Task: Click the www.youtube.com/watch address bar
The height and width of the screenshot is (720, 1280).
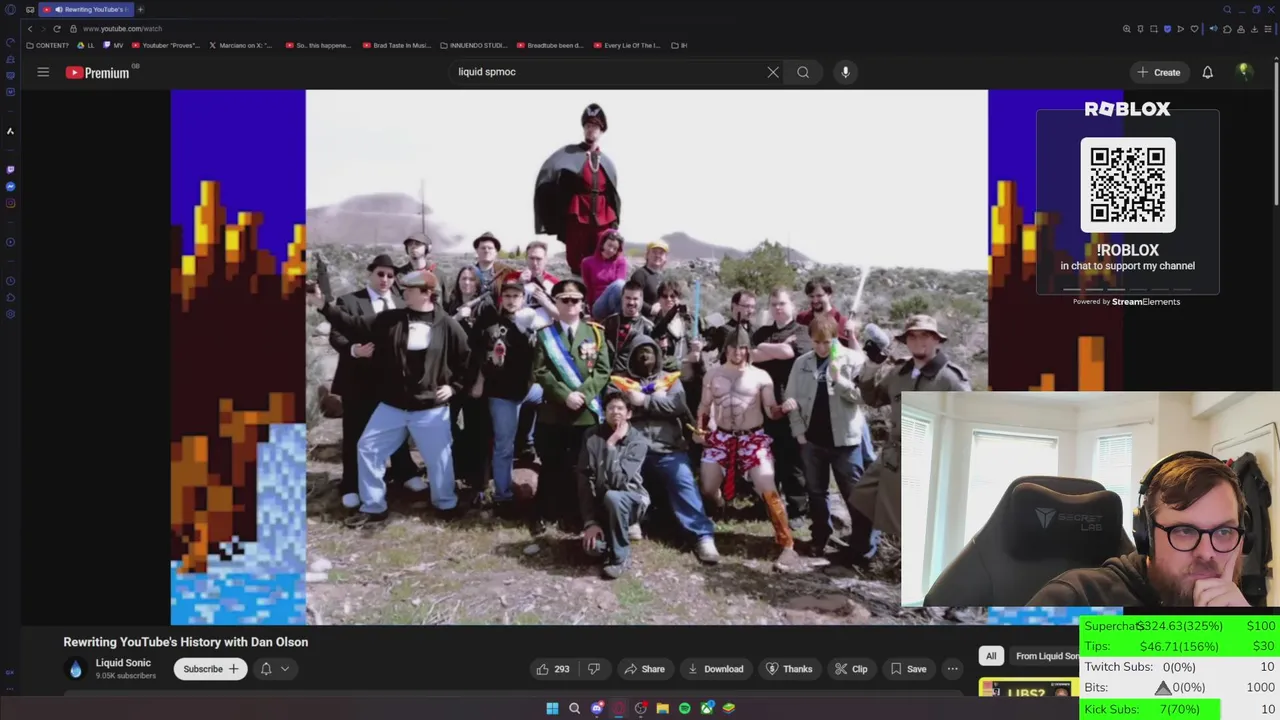Action: [x=122, y=29]
